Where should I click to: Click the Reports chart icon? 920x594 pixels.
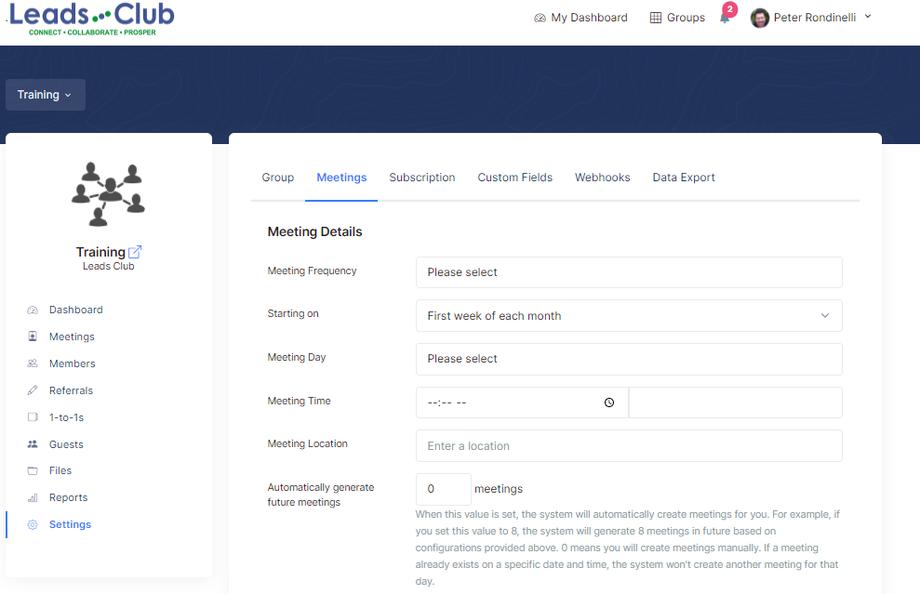coord(33,498)
